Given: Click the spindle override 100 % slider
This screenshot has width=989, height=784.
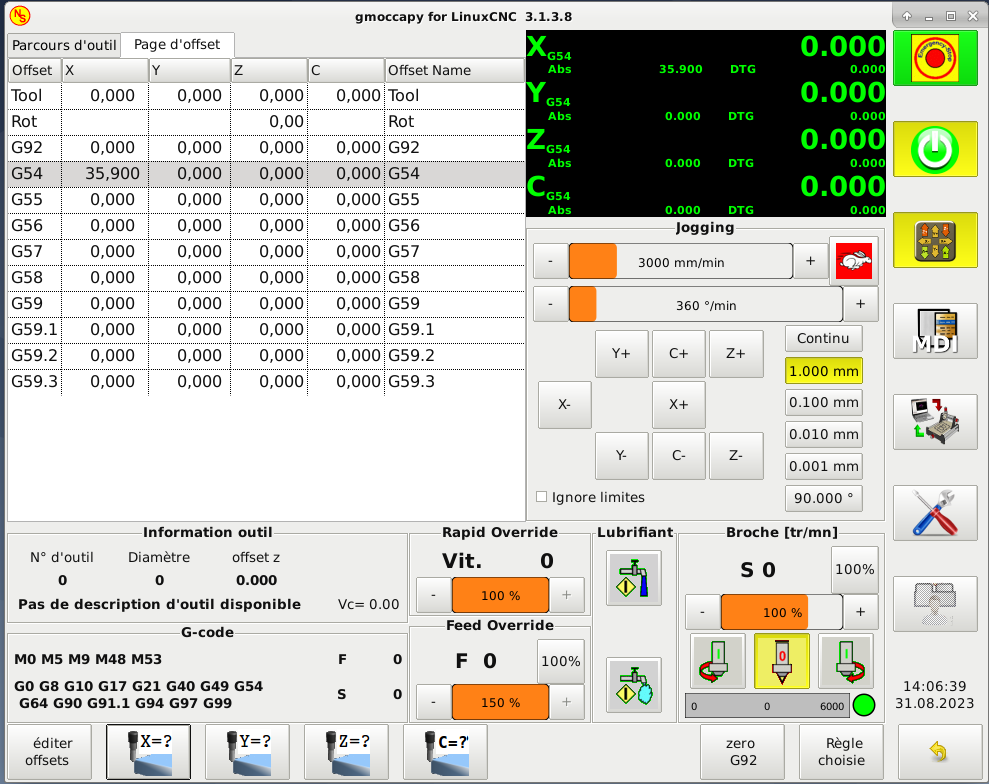Looking at the screenshot, I should [x=781, y=612].
